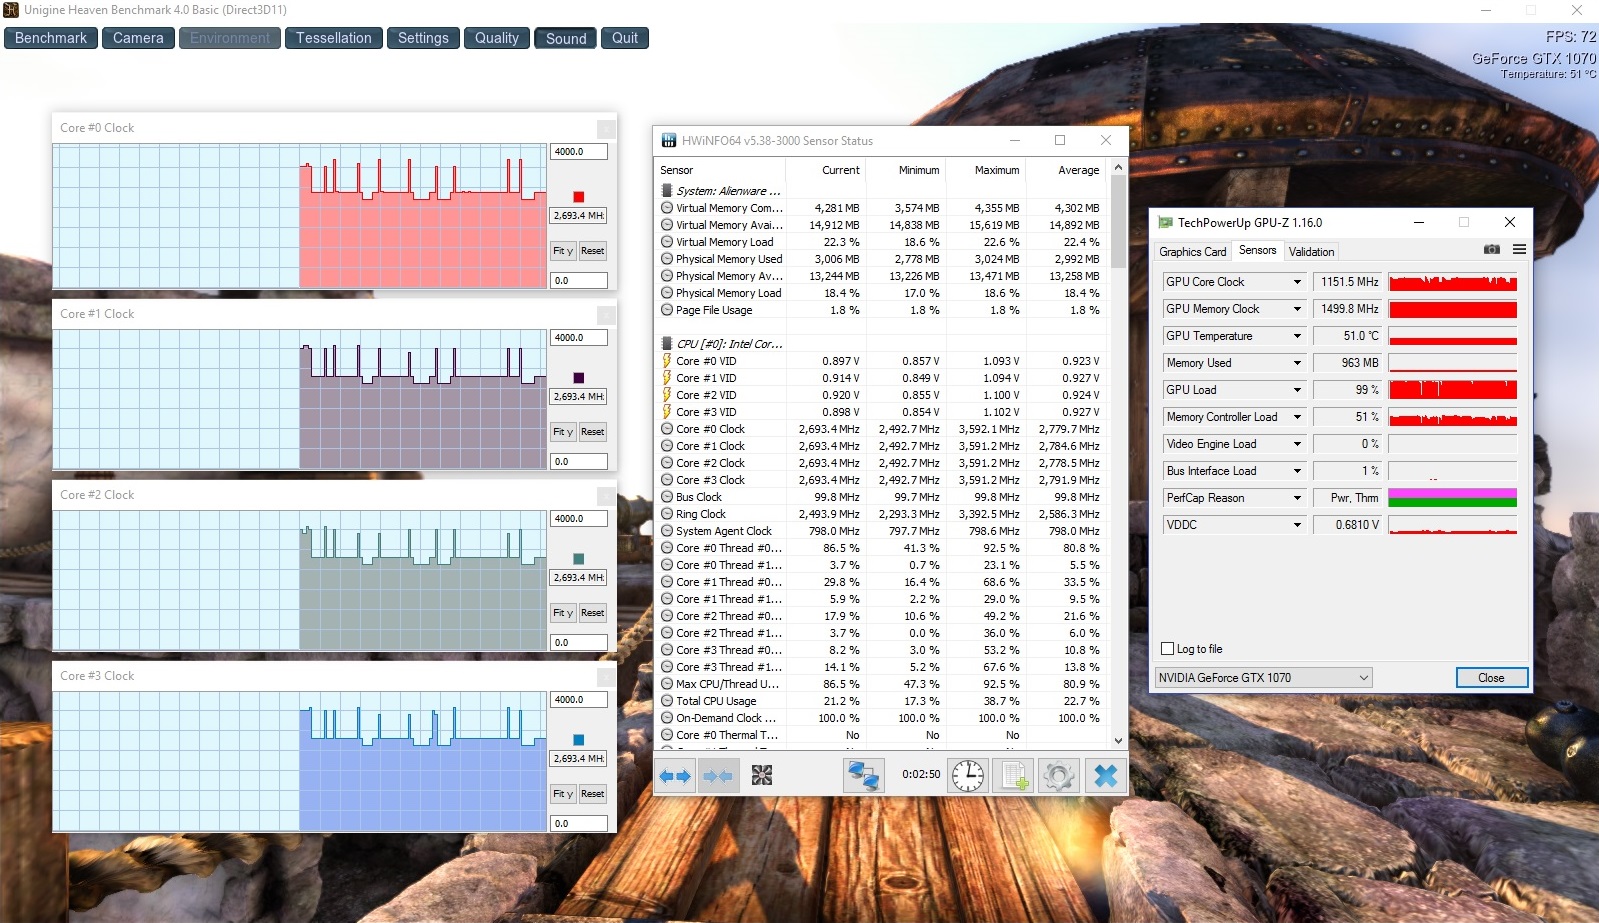Click Core #3 VID lightning icon

tap(667, 412)
